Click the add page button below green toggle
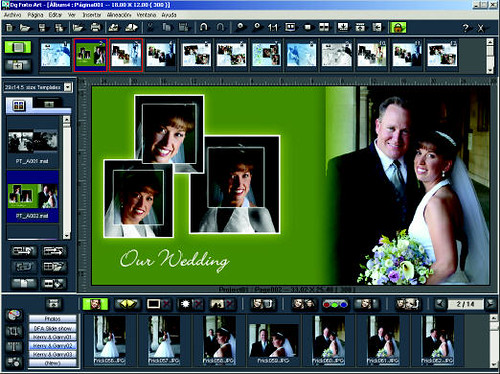The image size is (500, 374). tap(18, 65)
